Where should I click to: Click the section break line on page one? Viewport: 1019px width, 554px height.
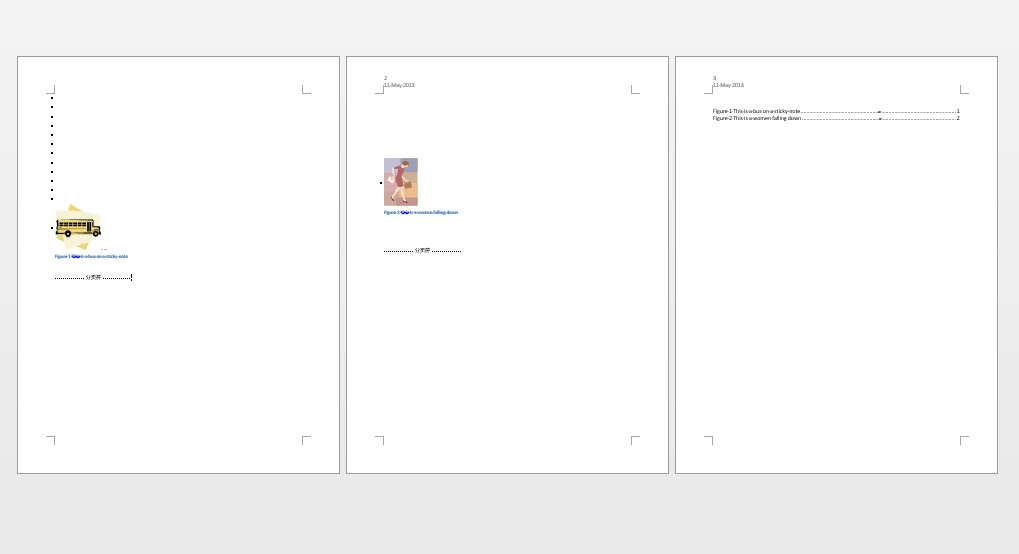[x=93, y=277]
